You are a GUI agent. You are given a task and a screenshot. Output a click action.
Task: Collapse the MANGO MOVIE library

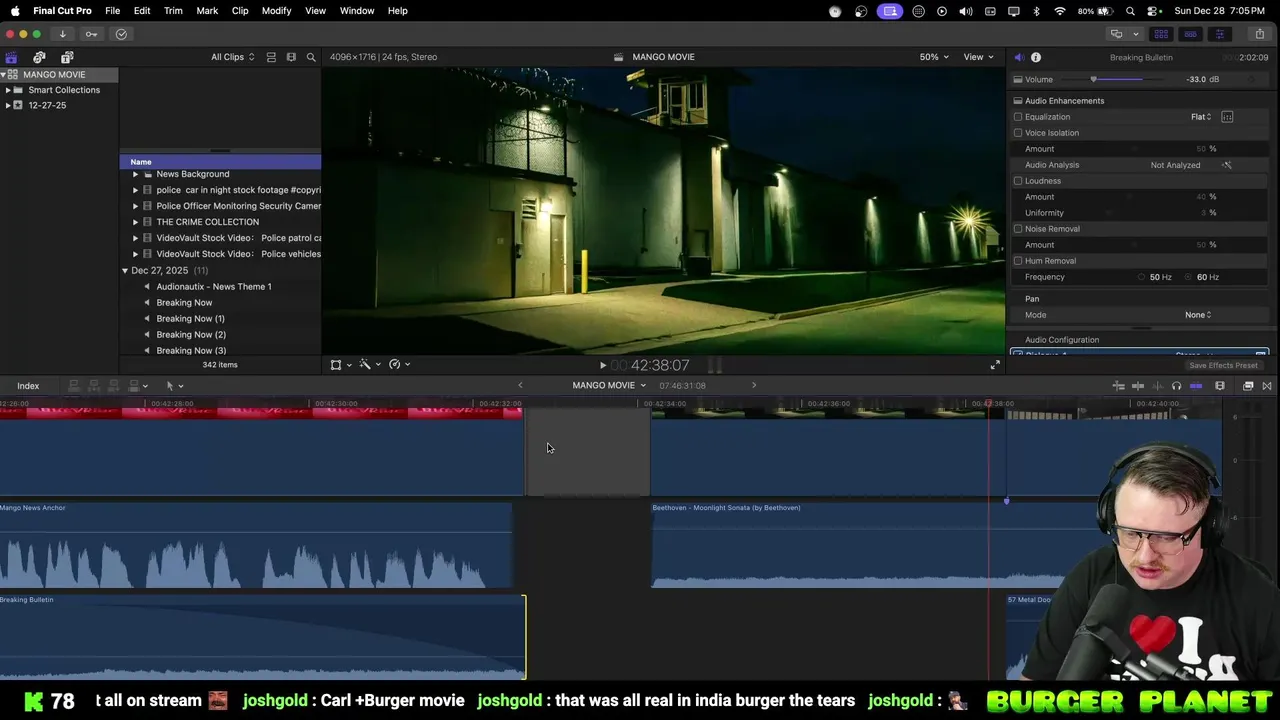click(4, 75)
